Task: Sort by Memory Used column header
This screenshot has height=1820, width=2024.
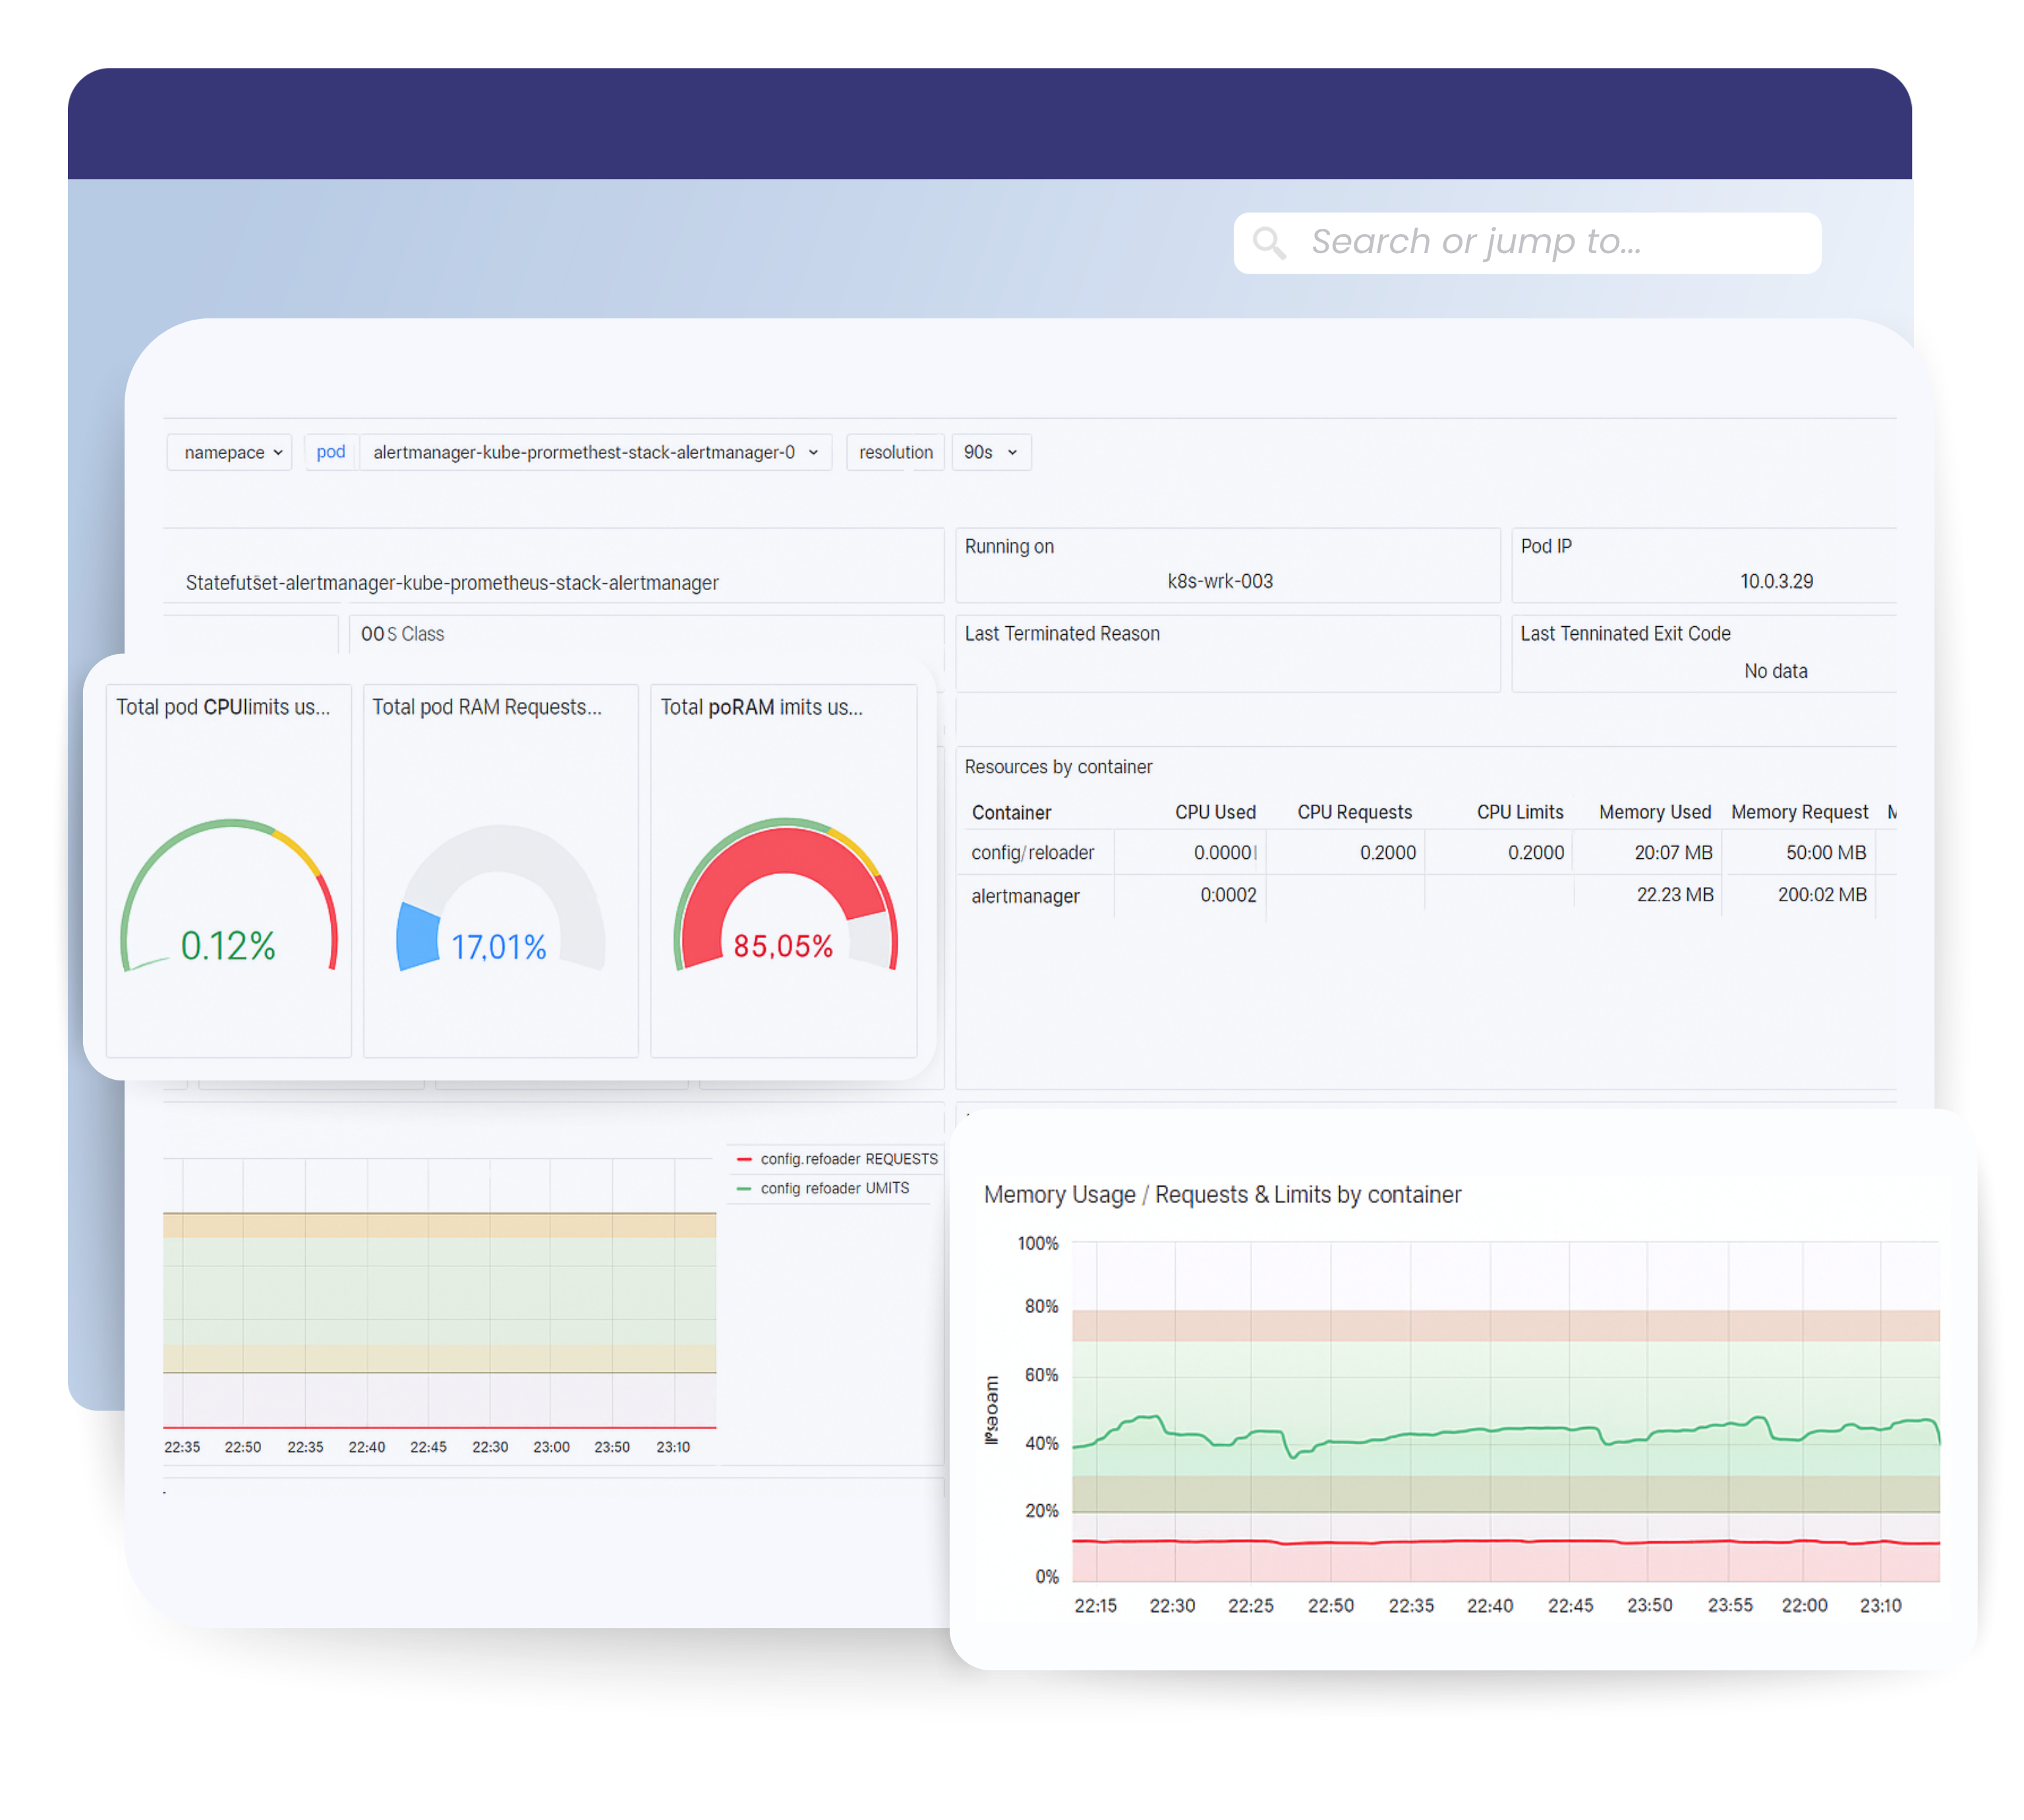Action: tap(1654, 812)
